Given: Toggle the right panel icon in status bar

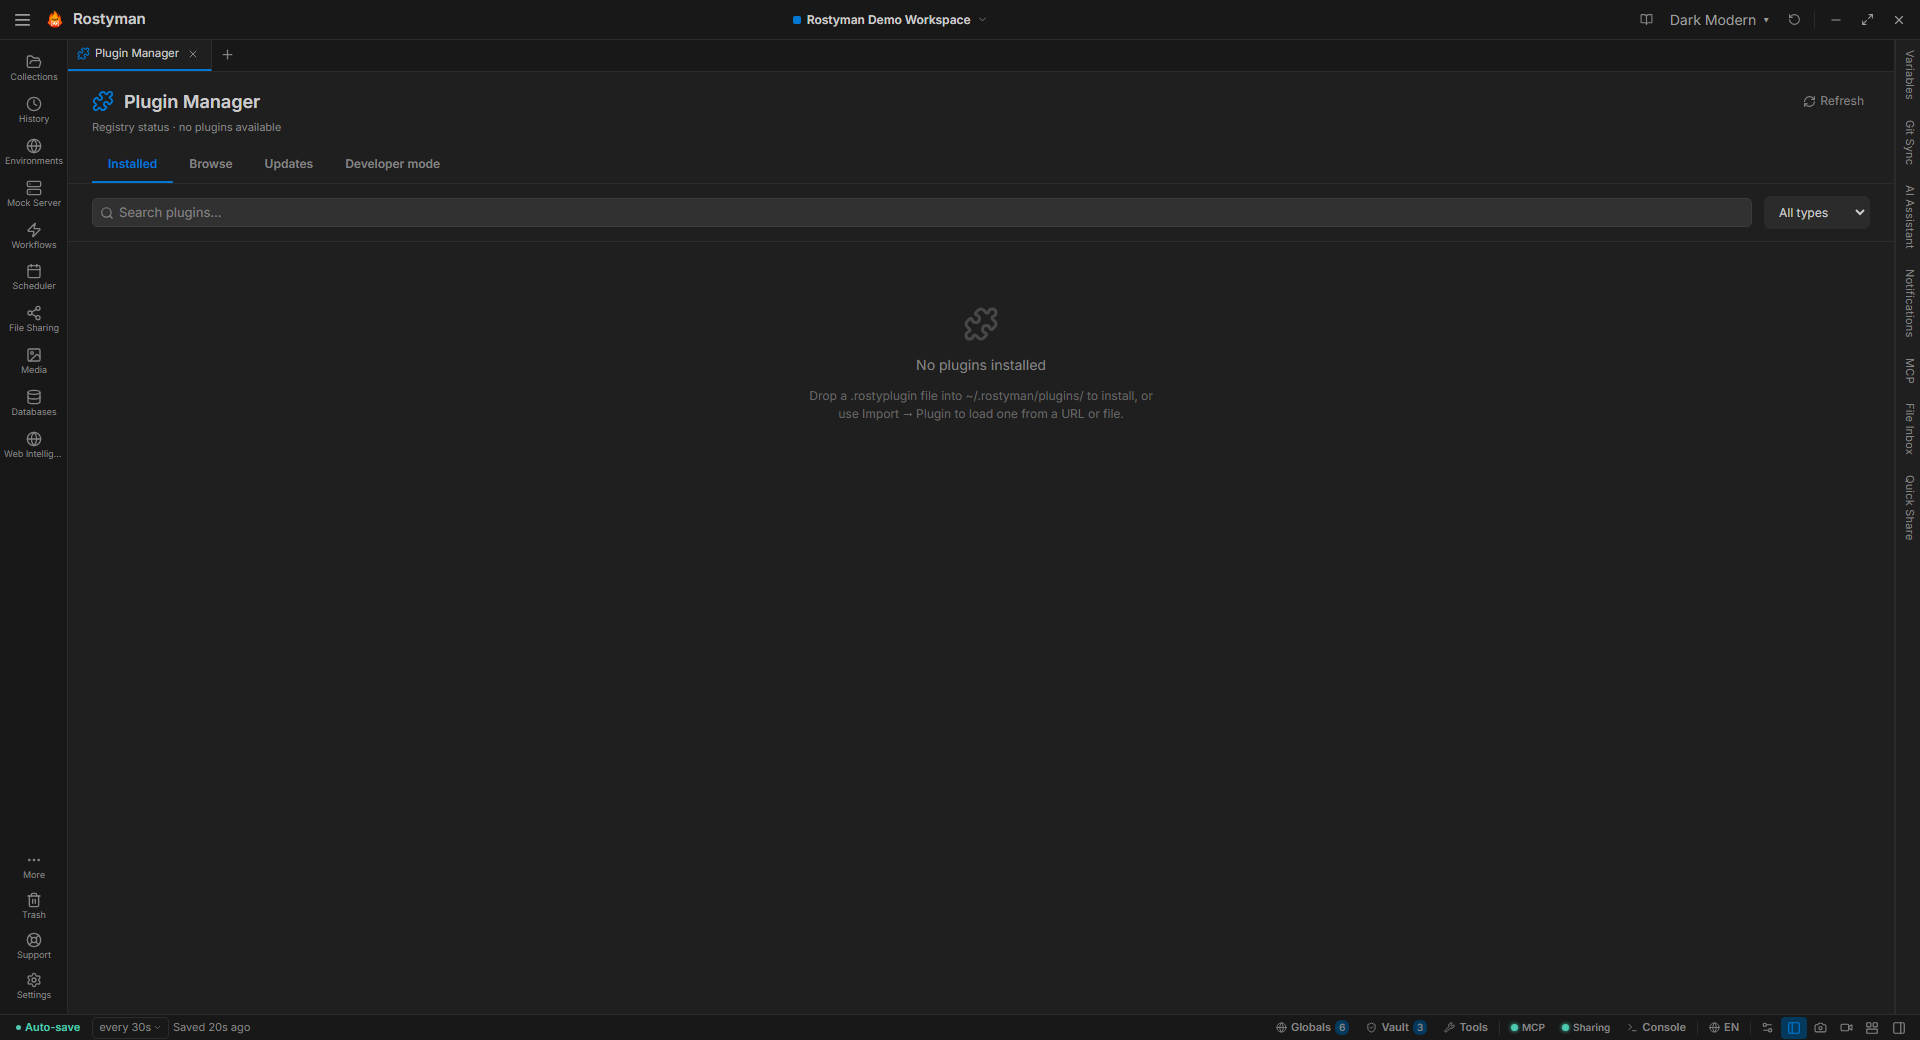Looking at the screenshot, I should pos(1899,1027).
